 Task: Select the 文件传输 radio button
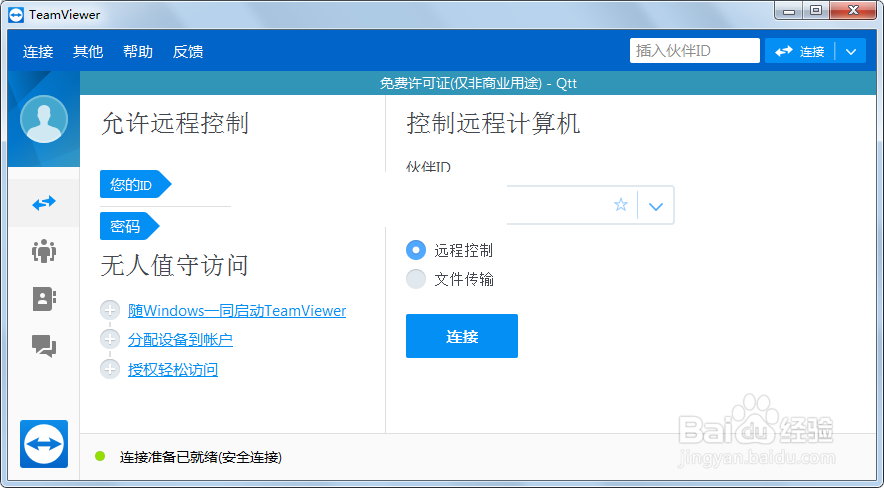(416, 279)
